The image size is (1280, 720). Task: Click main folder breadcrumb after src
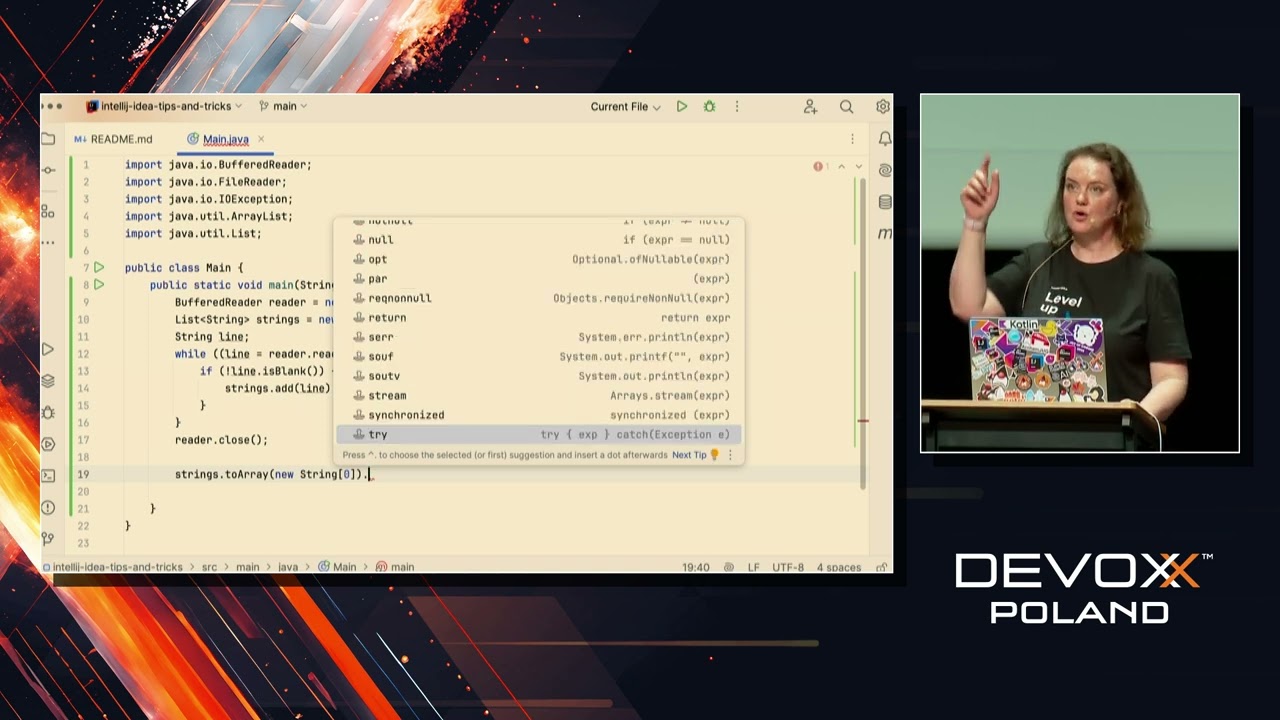point(247,567)
